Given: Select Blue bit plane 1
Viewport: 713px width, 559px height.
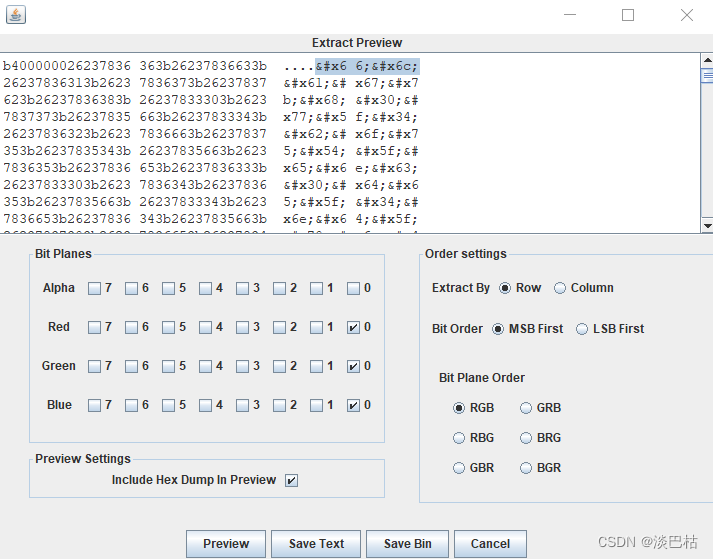Looking at the screenshot, I should (x=316, y=406).
